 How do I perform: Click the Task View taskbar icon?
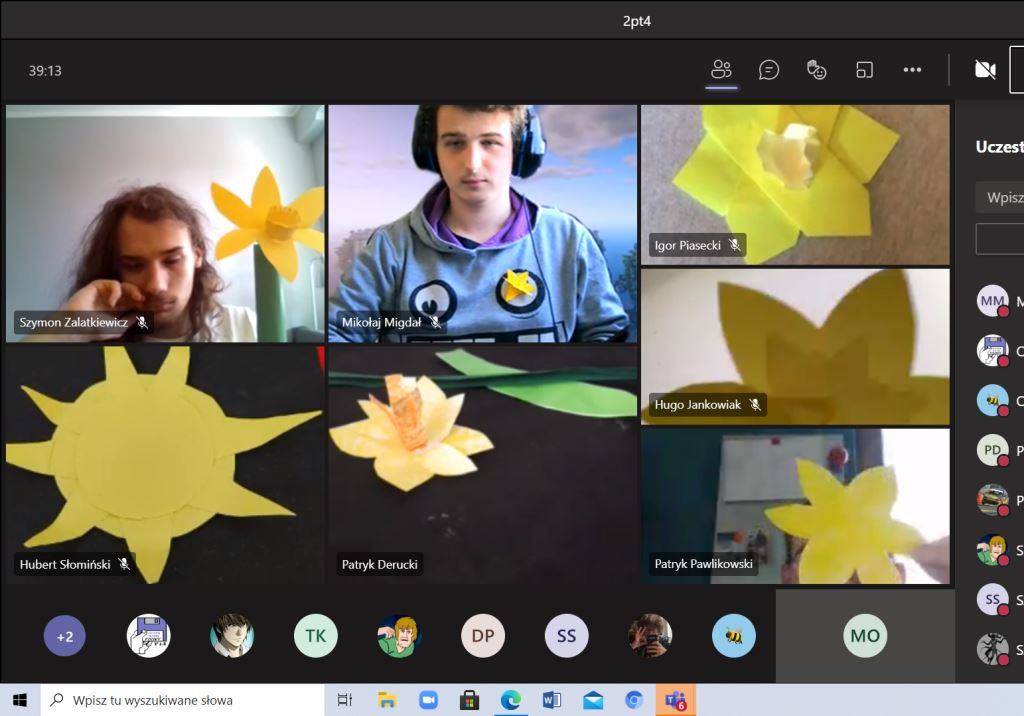click(x=345, y=700)
